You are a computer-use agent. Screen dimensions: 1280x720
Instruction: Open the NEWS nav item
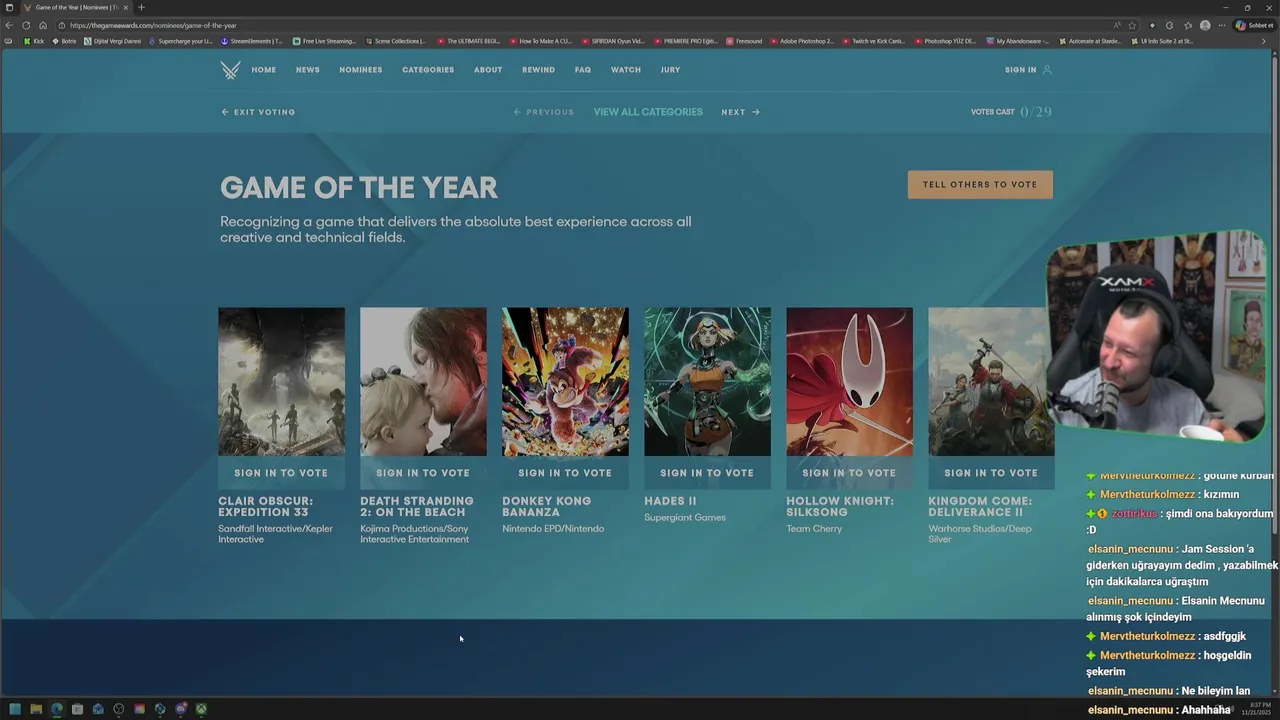point(308,70)
